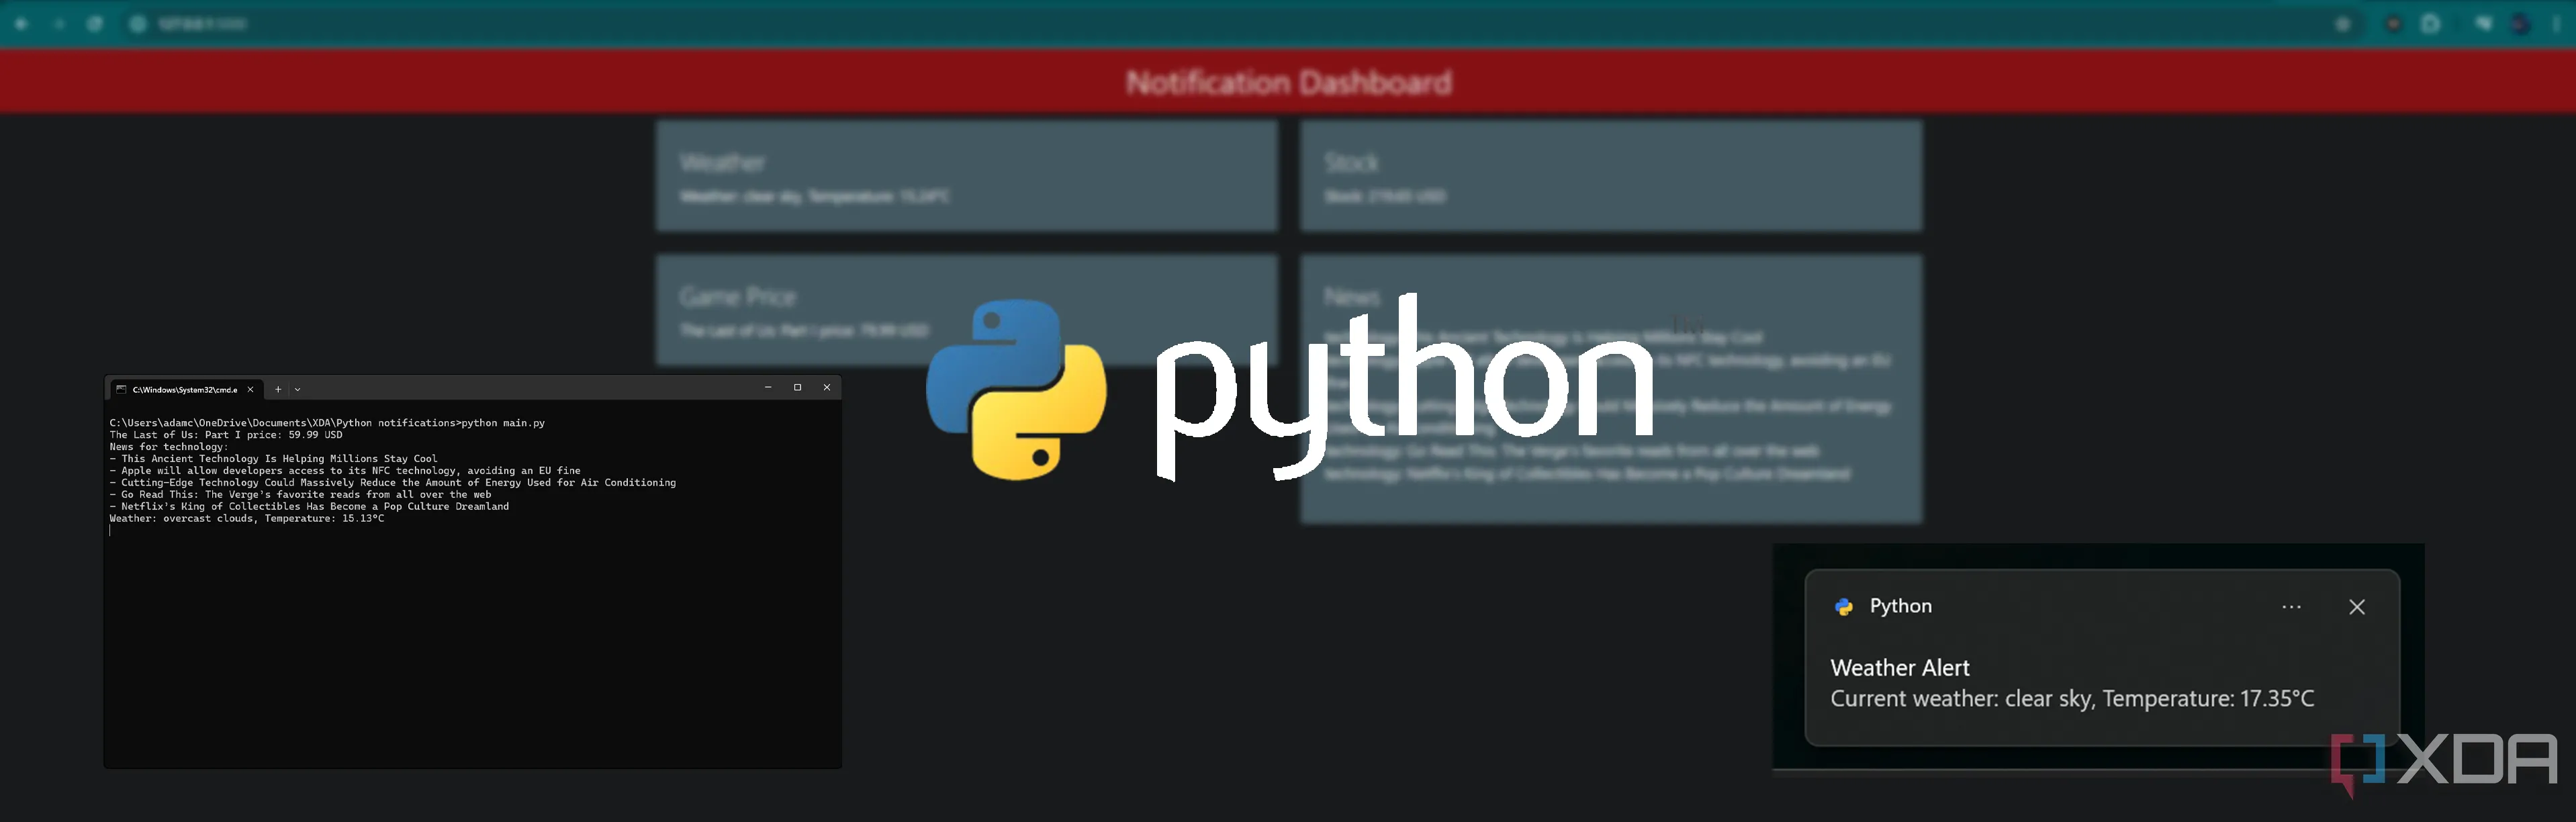
Task: Open the browser extensions puzzle icon
Action: pyautogui.click(x=2431, y=24)
